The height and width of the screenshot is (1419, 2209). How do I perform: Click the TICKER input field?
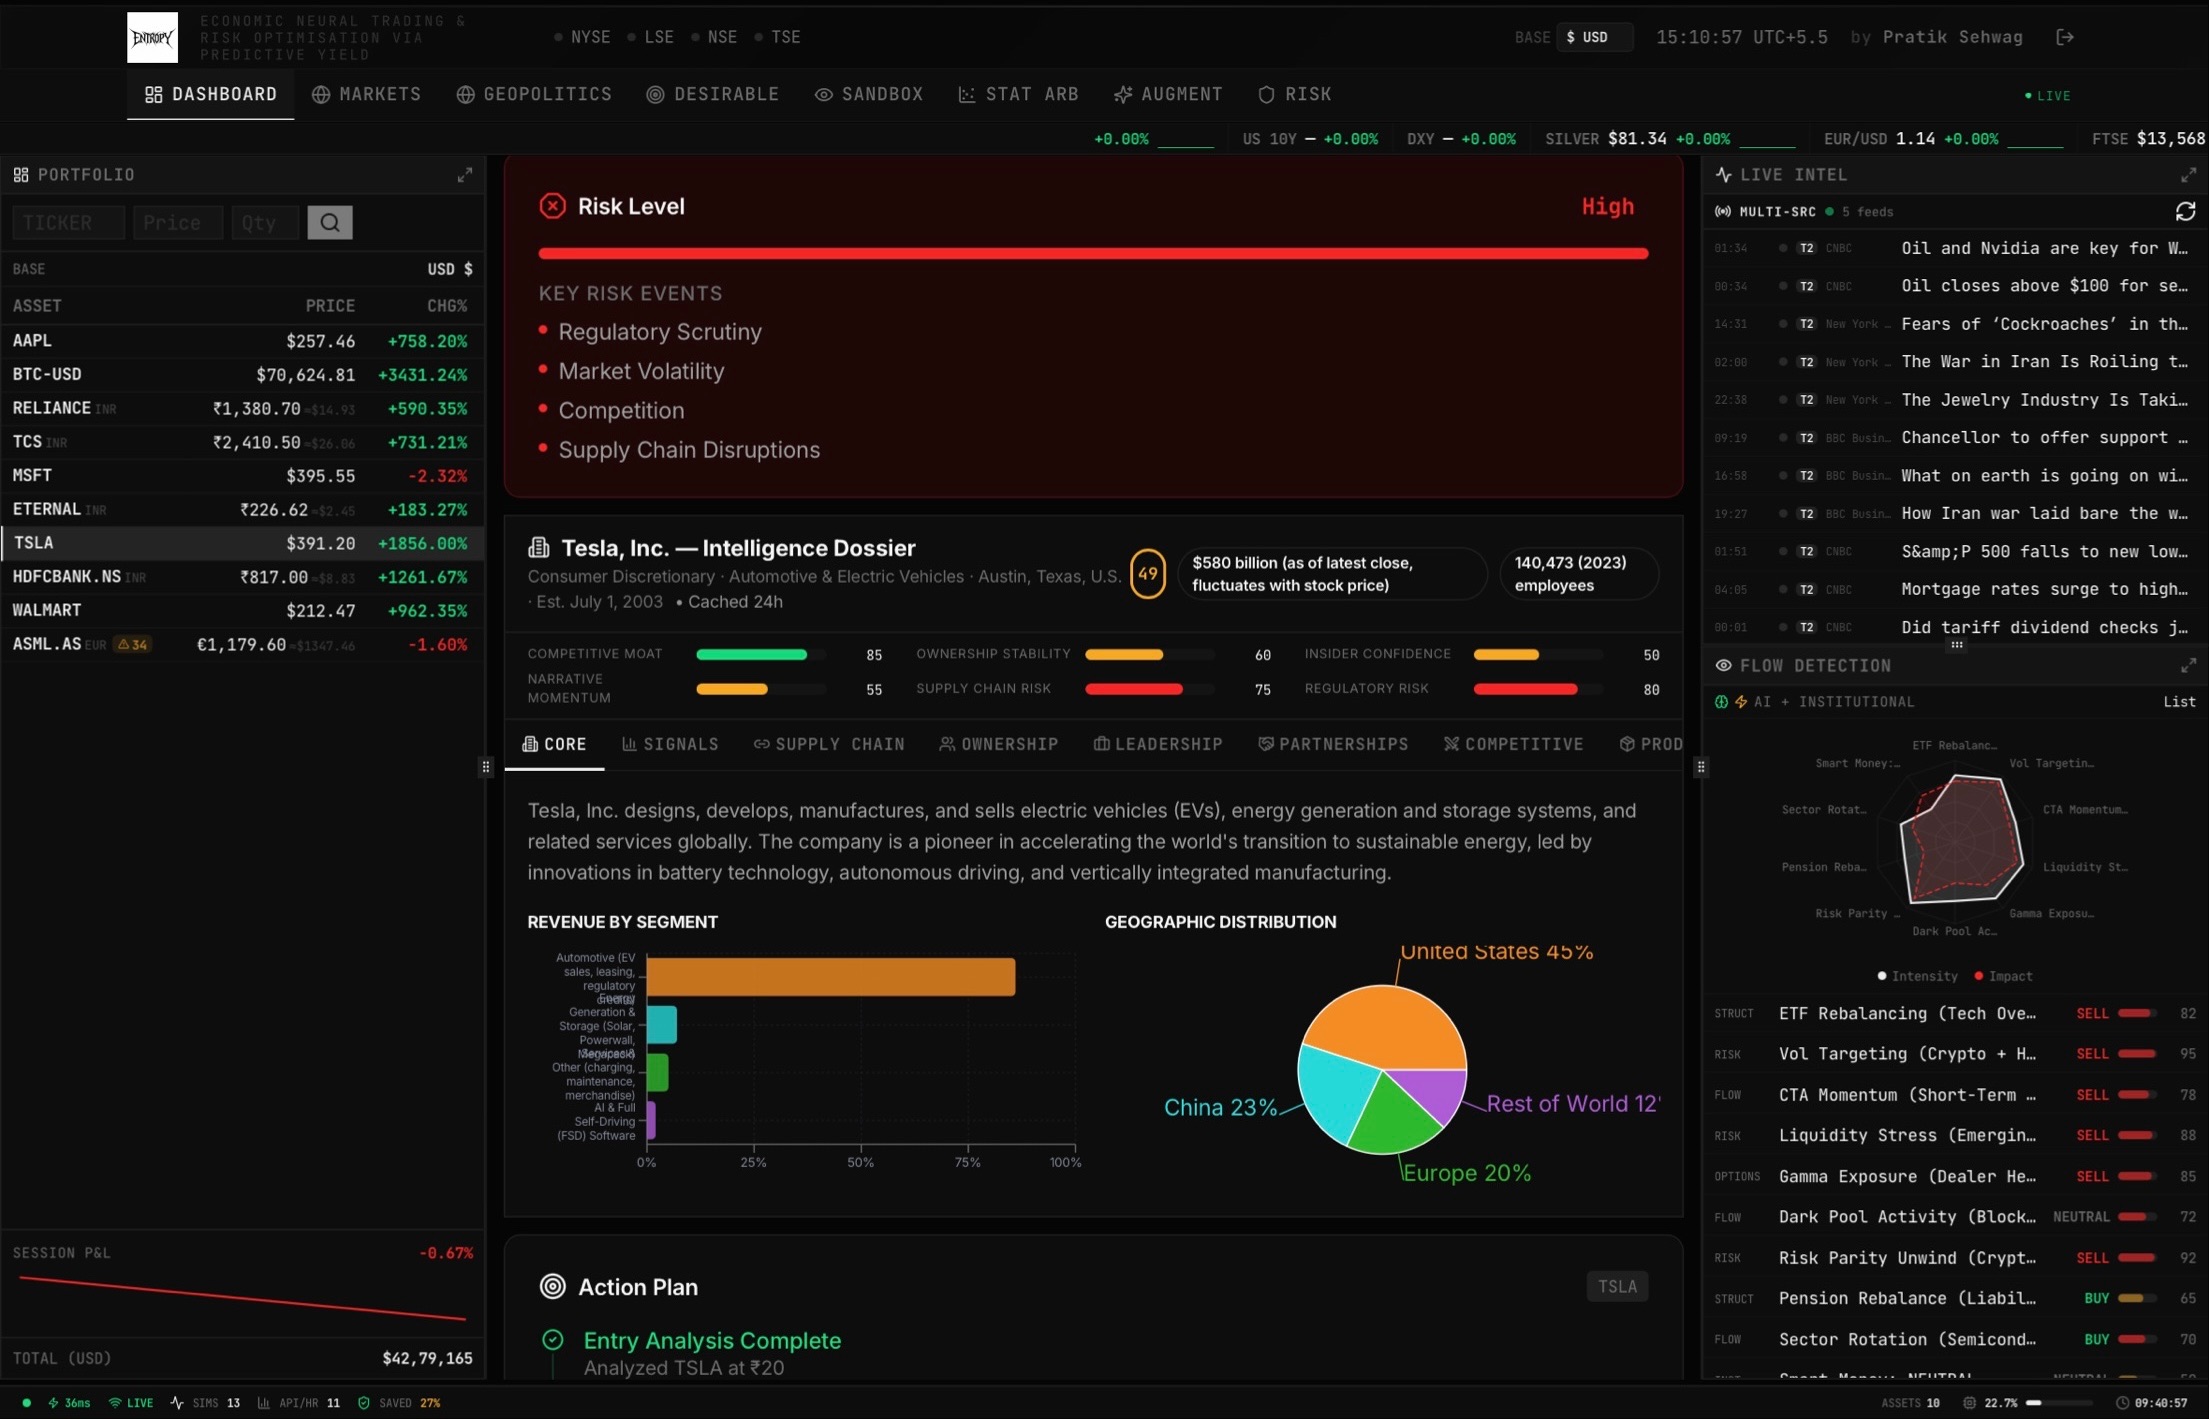pos(68,223)
